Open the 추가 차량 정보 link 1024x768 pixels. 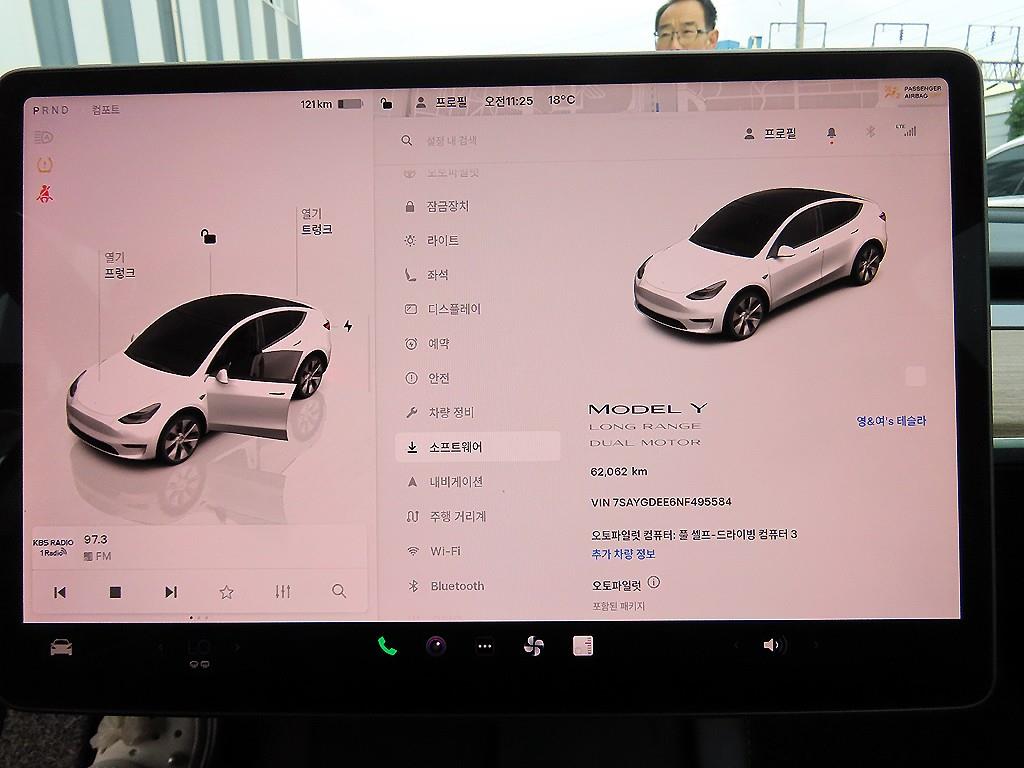tap(623, 553)
